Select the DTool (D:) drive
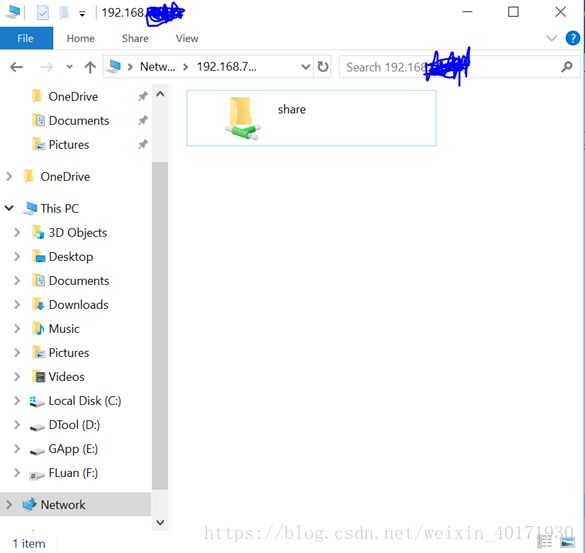 pyautogui.click(x=74, y=425)
